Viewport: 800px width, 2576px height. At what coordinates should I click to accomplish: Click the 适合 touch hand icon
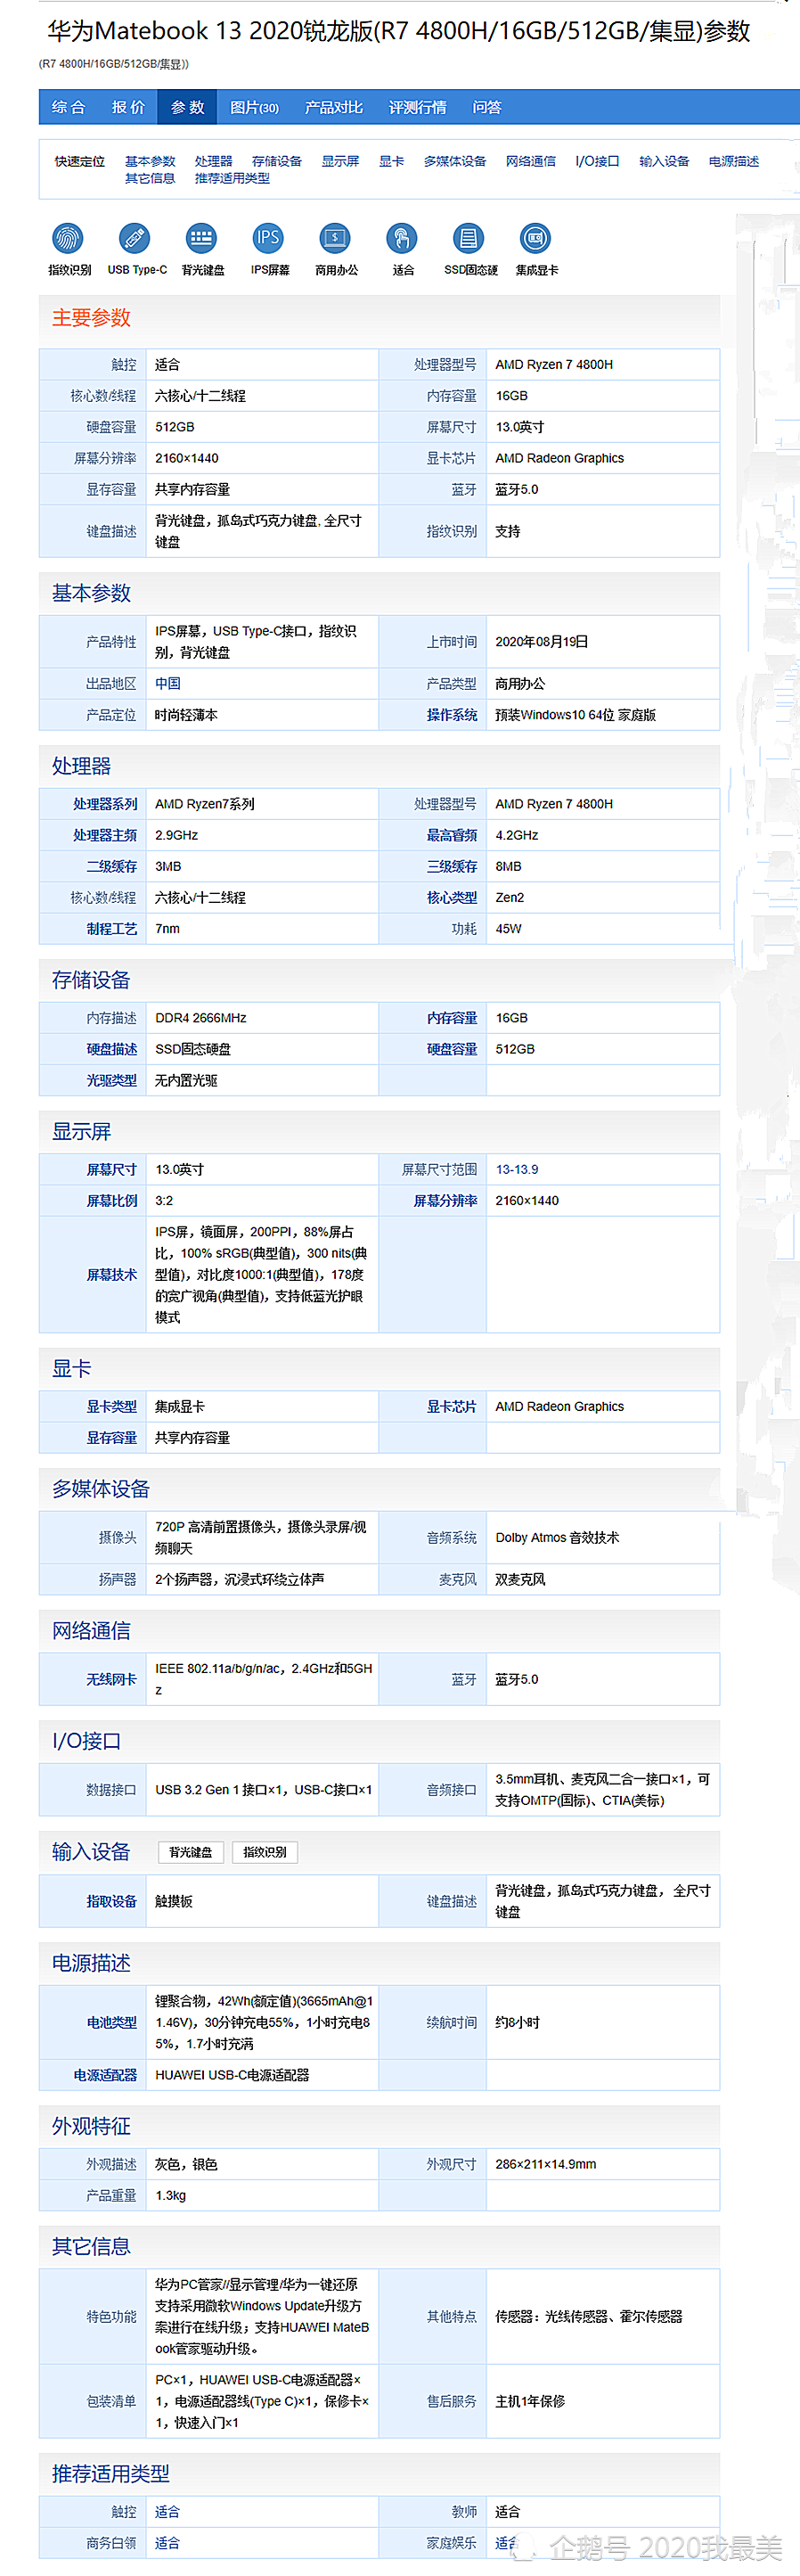(x=402, y=239)
